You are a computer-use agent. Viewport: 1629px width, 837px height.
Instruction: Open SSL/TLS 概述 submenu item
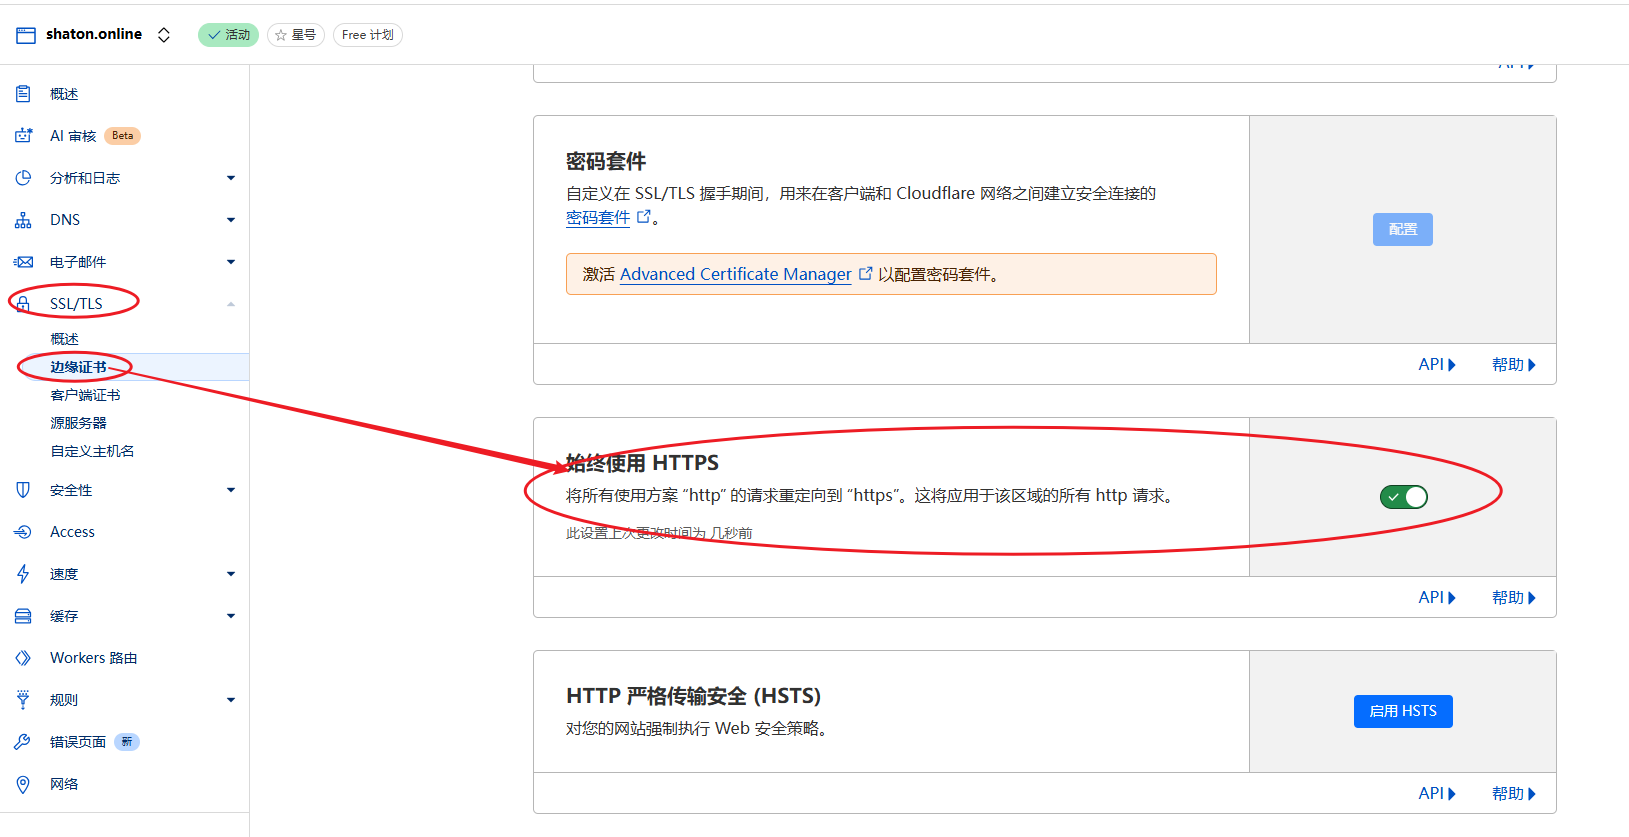(x=64, y=339)
